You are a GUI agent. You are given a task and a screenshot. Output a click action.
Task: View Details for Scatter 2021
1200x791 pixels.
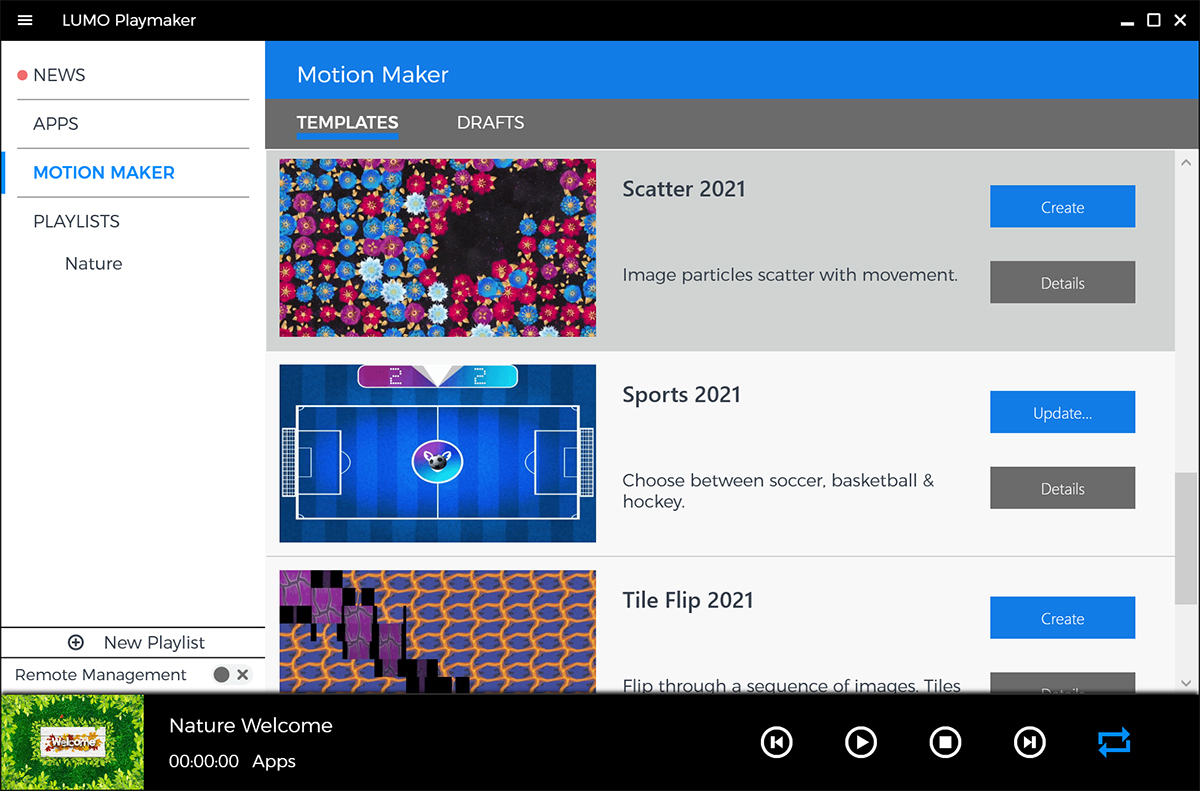click(x=1062, y=283)
